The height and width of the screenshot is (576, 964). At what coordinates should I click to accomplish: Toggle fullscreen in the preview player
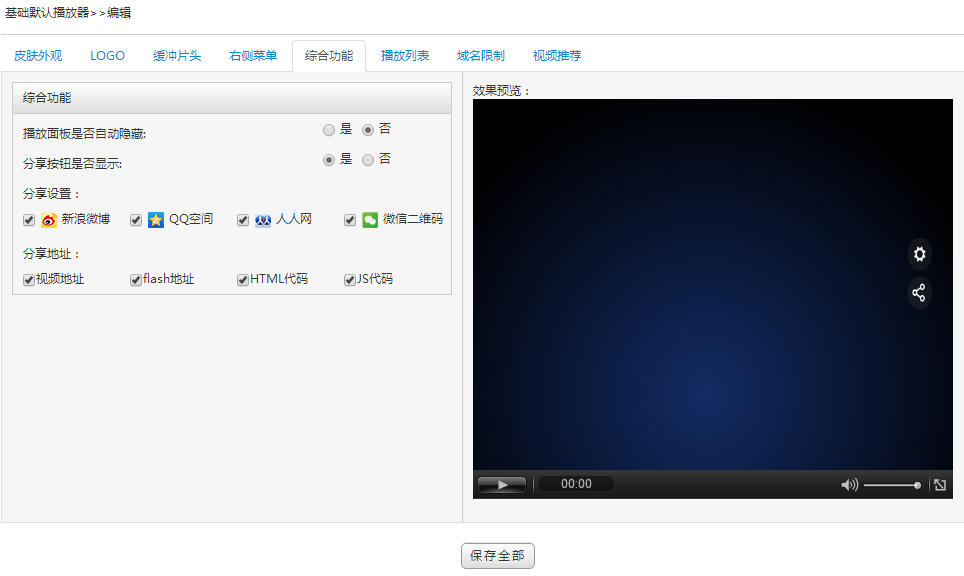[940, 485]
